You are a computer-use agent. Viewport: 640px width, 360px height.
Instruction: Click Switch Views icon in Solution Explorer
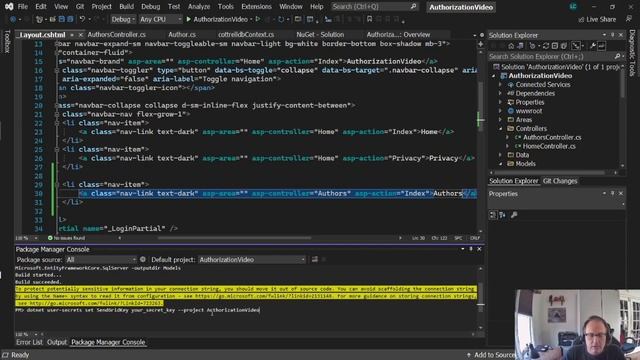(x=520, y=46)
